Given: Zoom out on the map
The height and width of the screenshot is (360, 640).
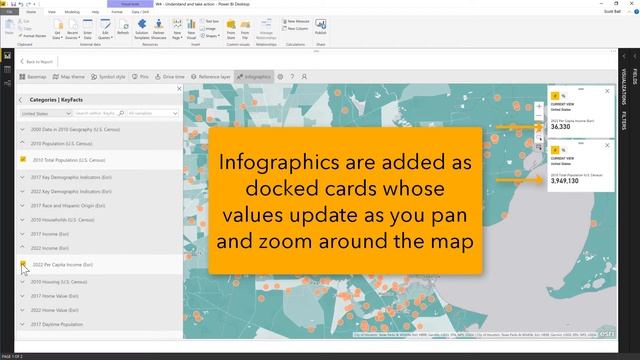Looking at the screenshot, I should pyautogui.click(x=539, y=116).
